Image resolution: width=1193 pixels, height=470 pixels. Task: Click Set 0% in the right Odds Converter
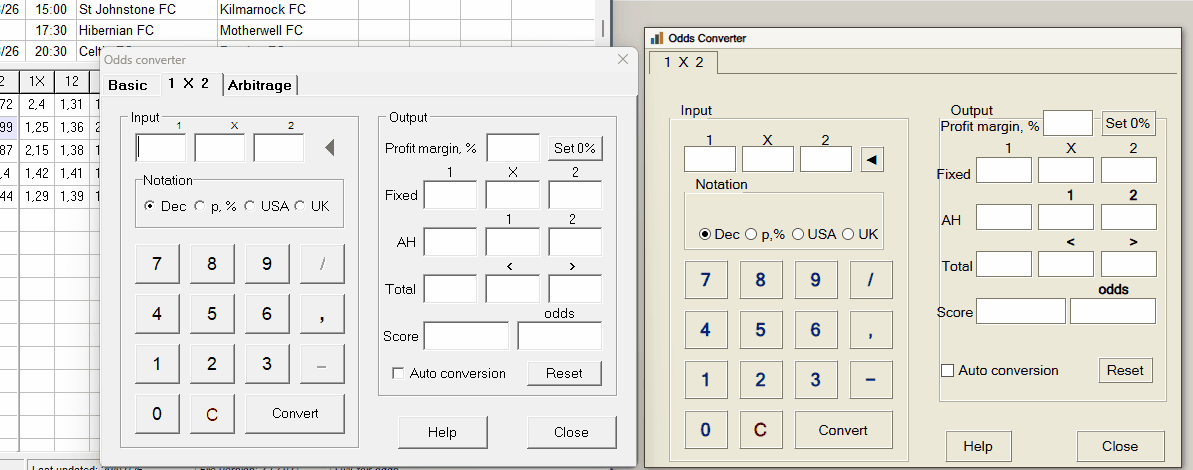pyautogui.click(x=1127, y=123)
